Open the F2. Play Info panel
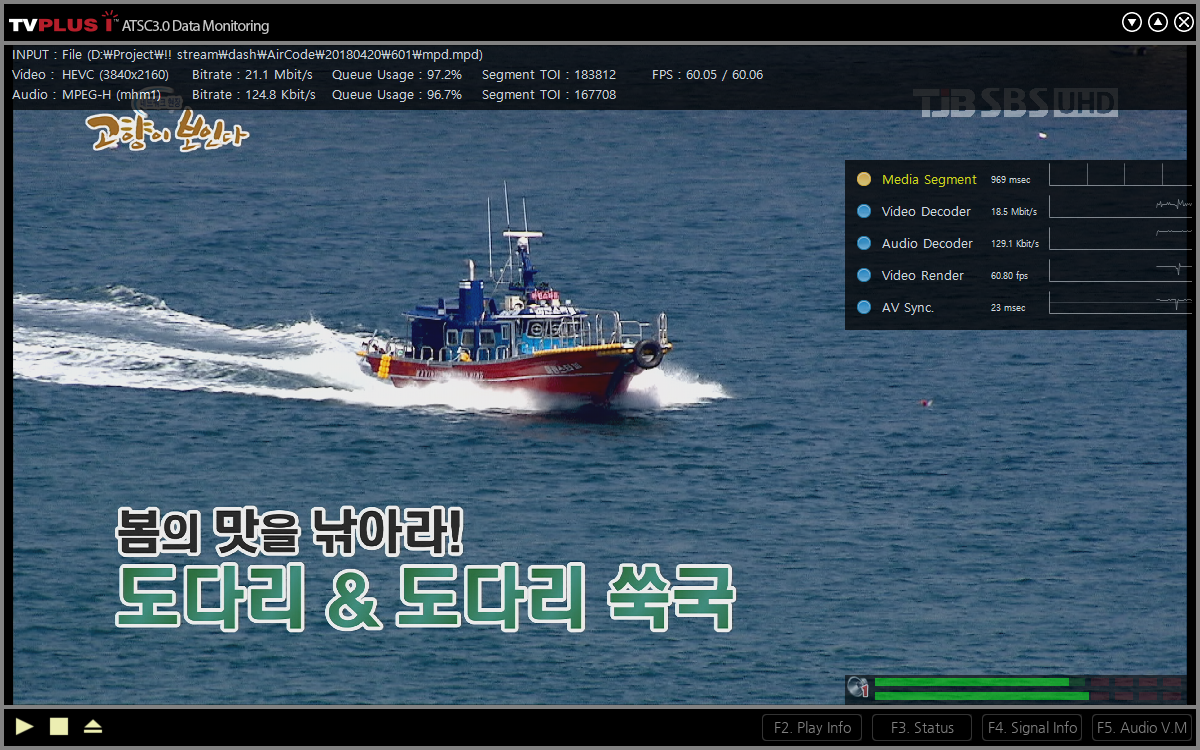 (811, 728)
